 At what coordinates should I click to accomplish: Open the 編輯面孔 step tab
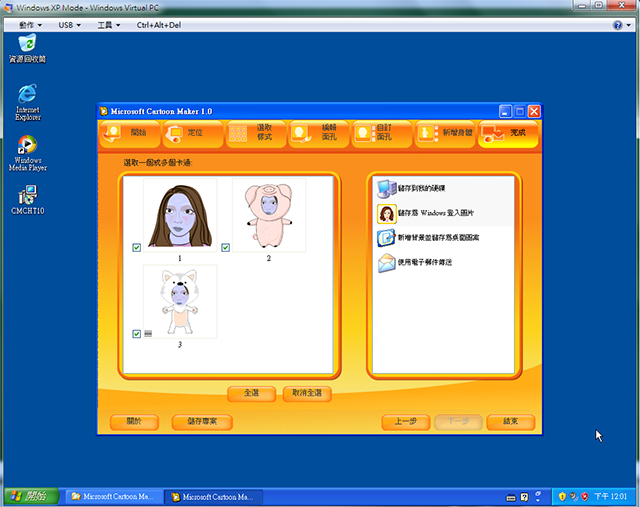(x=319, y=133)
